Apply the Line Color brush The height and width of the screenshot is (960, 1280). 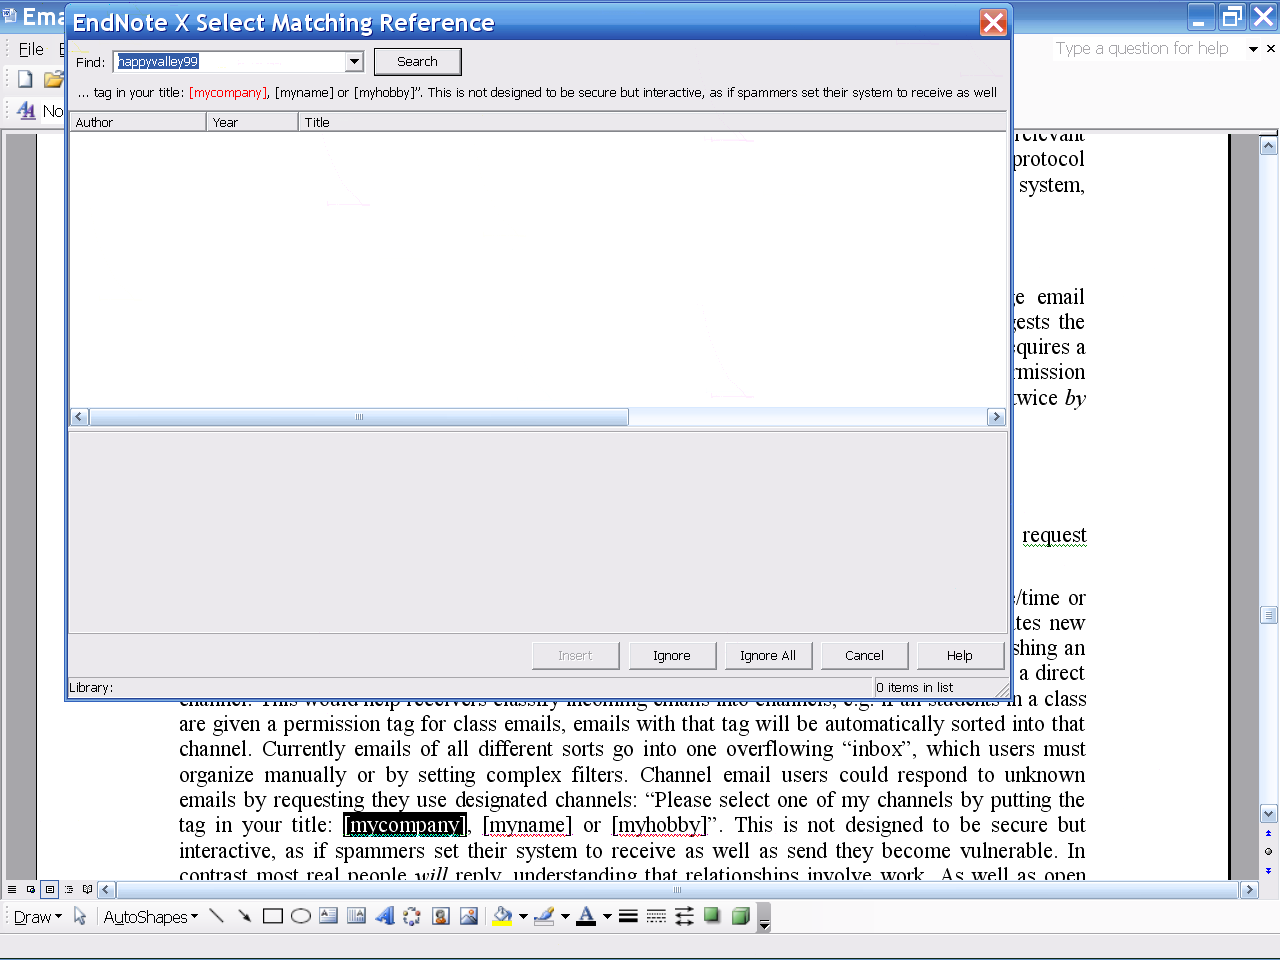point(544,916)
